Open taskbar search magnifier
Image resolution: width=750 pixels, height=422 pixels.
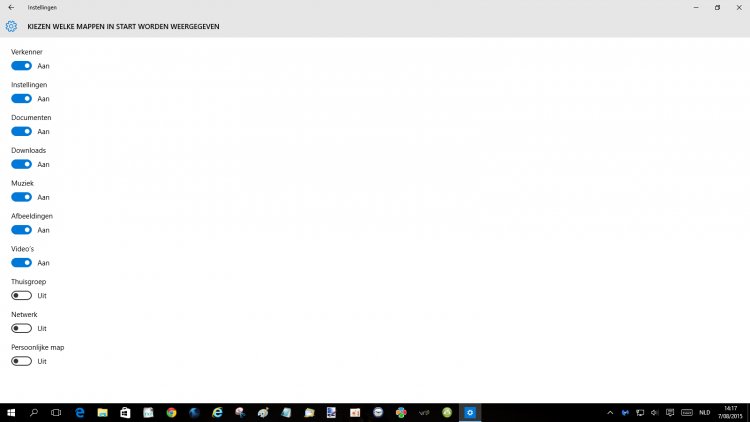[33, 412]
